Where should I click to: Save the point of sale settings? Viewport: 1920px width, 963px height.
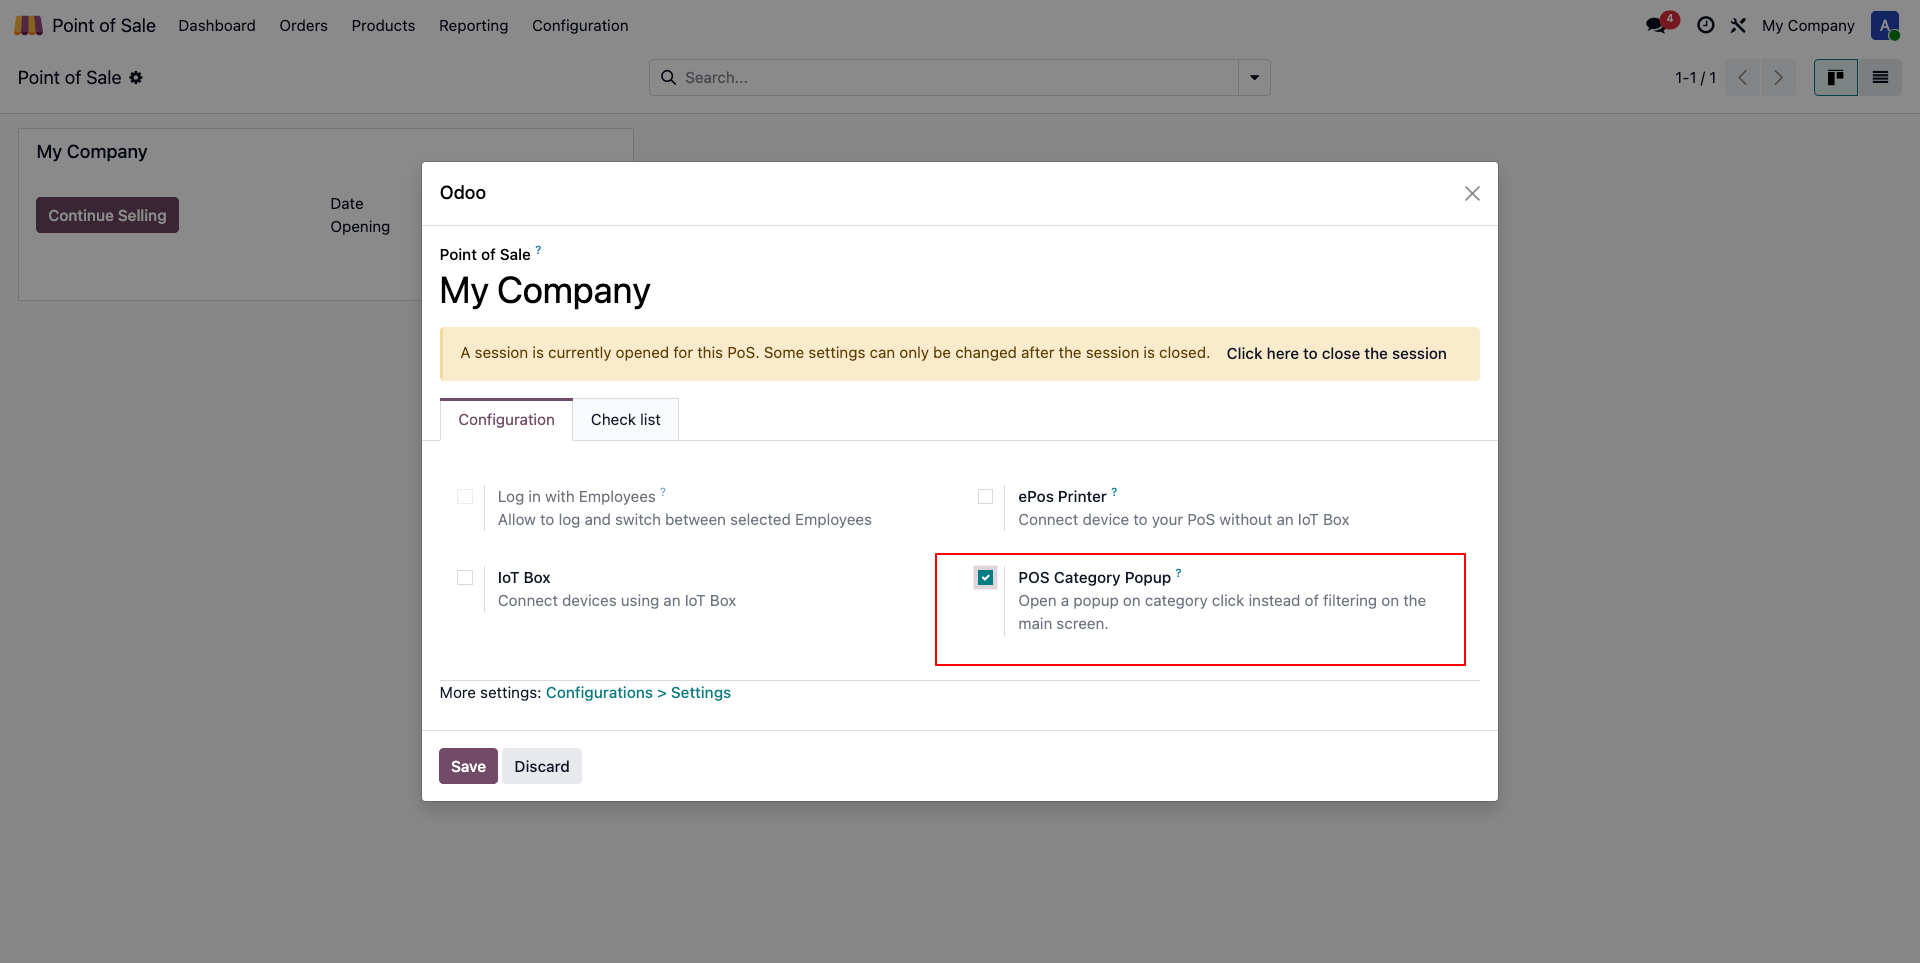468,766
